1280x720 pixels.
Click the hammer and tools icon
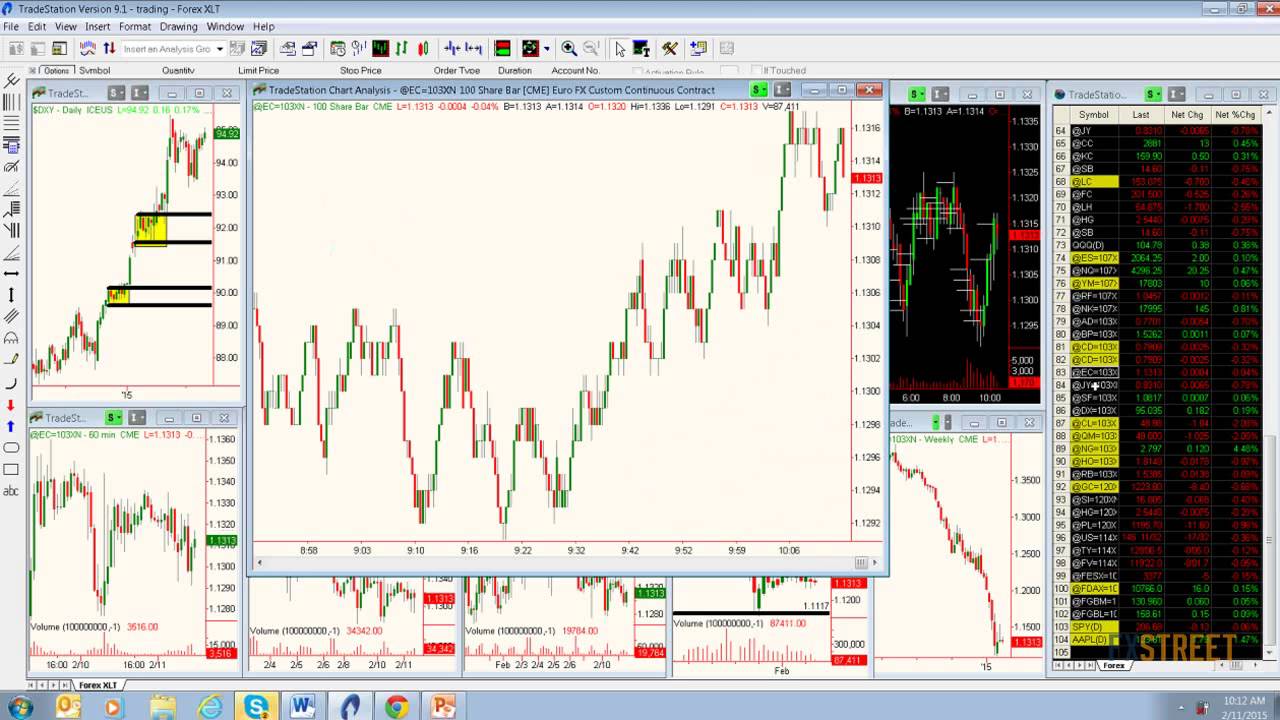(x=669, y=48)
